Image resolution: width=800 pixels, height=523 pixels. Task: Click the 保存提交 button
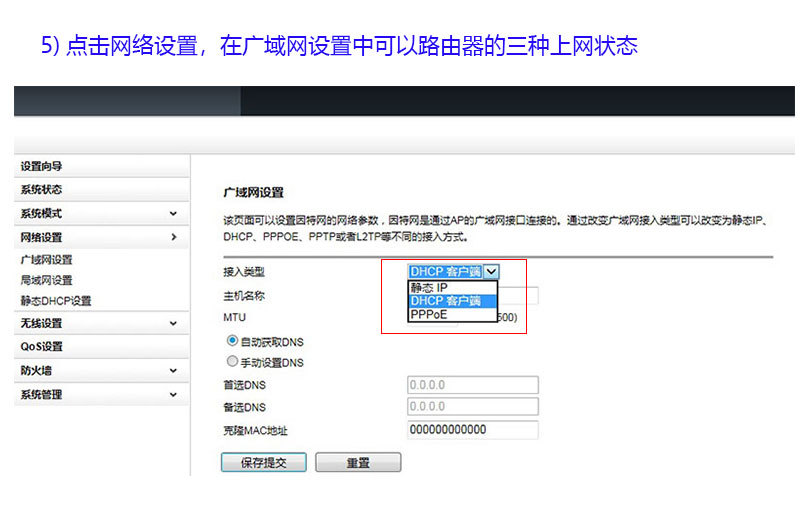click(263, 463)
